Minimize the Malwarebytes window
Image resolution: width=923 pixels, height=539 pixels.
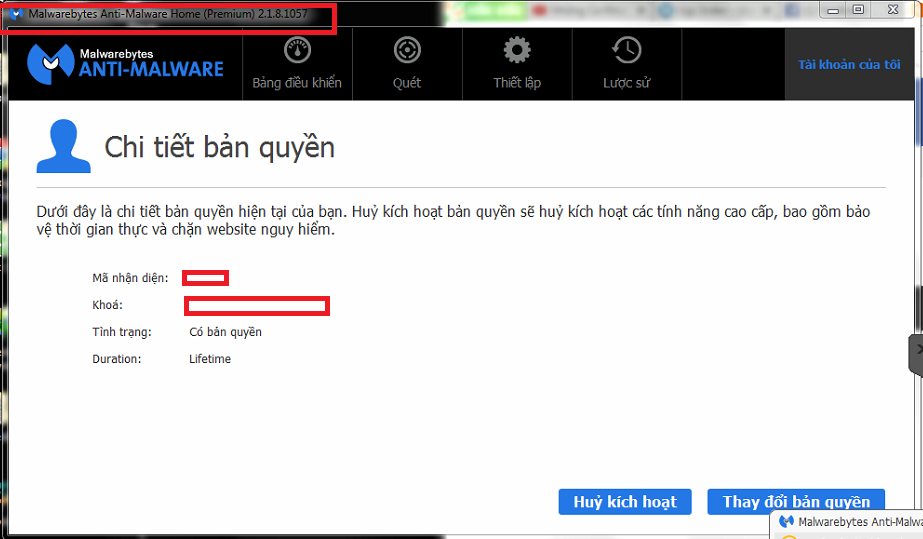click(x=833, y=10)
